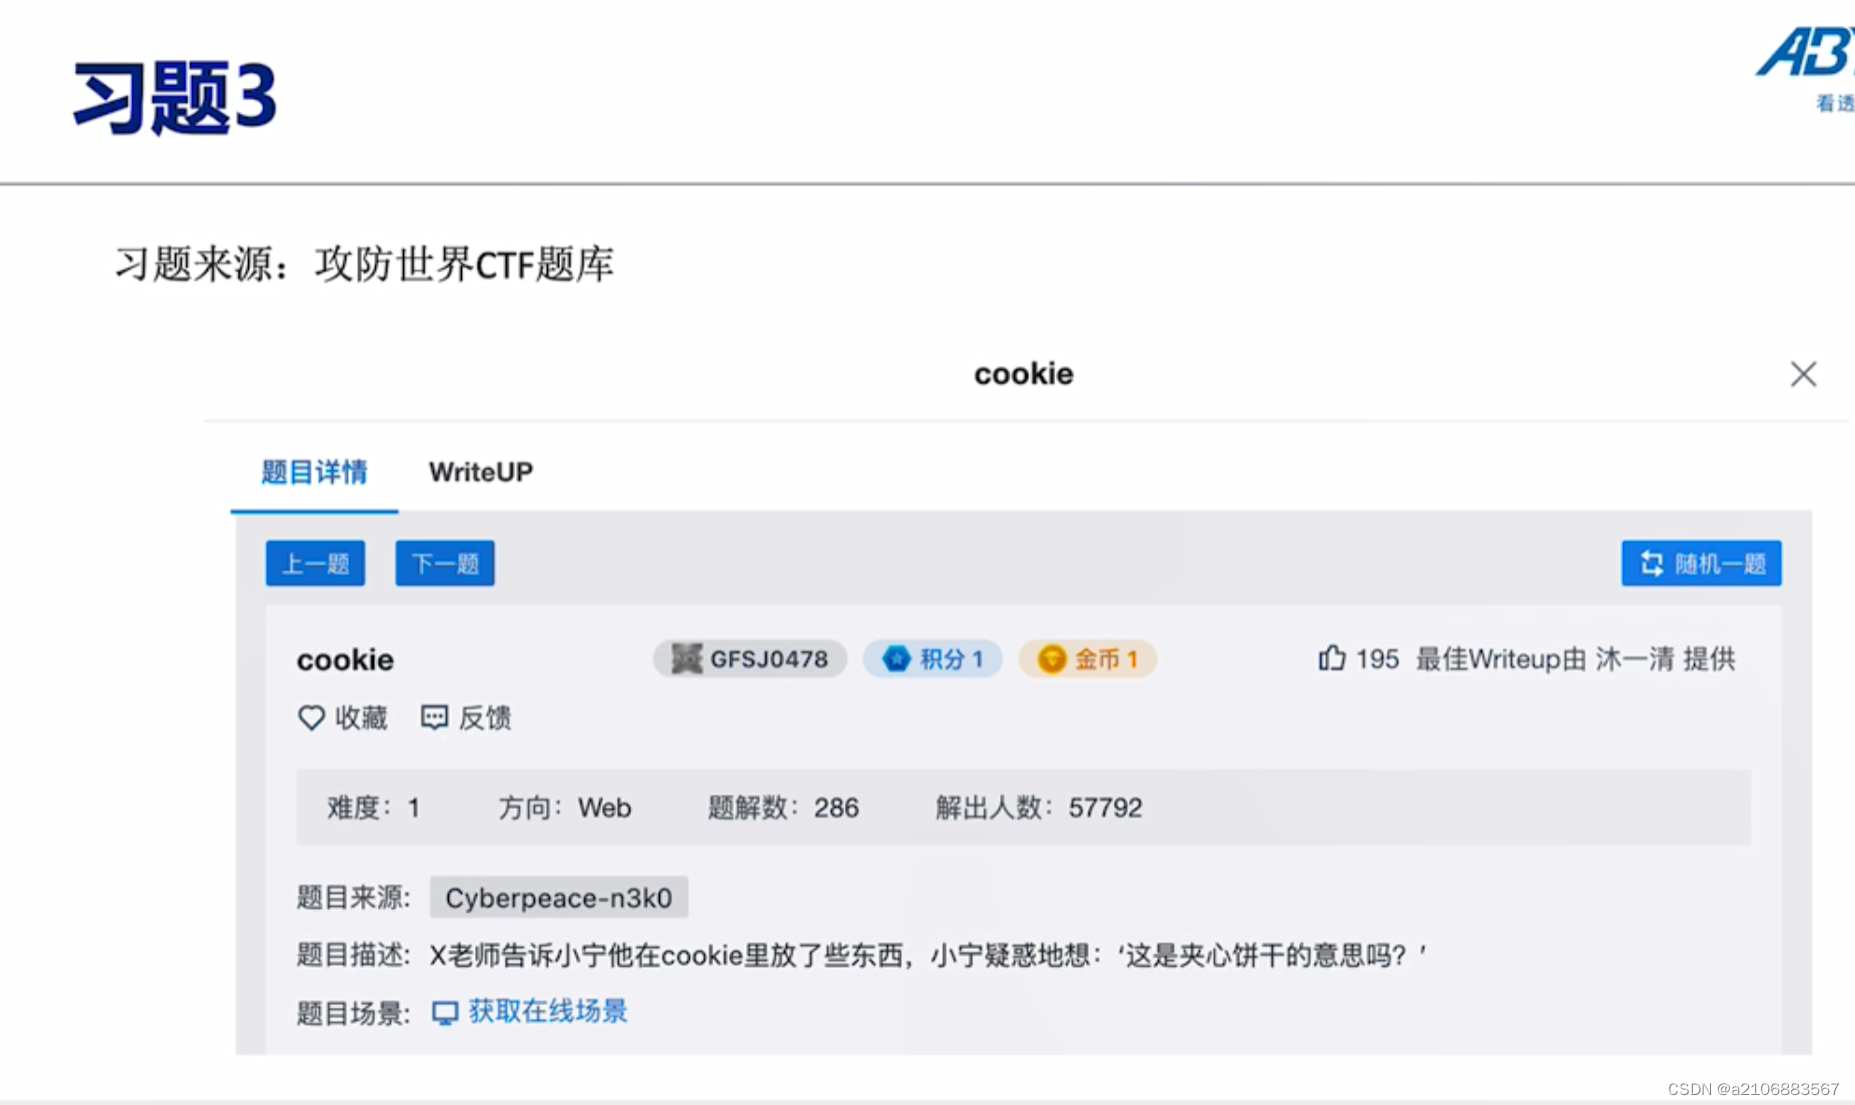This screenshot has width=1855, height=1105.
Task: Click the monitor icon beside 获取在线场景
Action: tap(444, 1011)
